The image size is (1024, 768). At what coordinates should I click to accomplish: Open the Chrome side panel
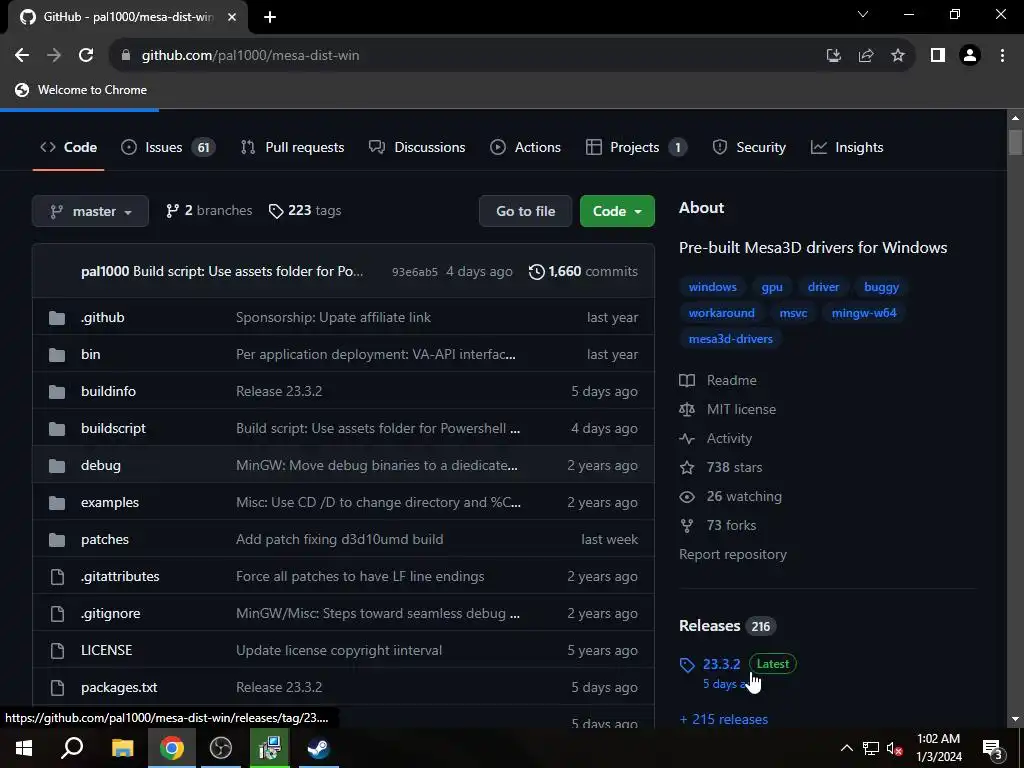point(938,56)
